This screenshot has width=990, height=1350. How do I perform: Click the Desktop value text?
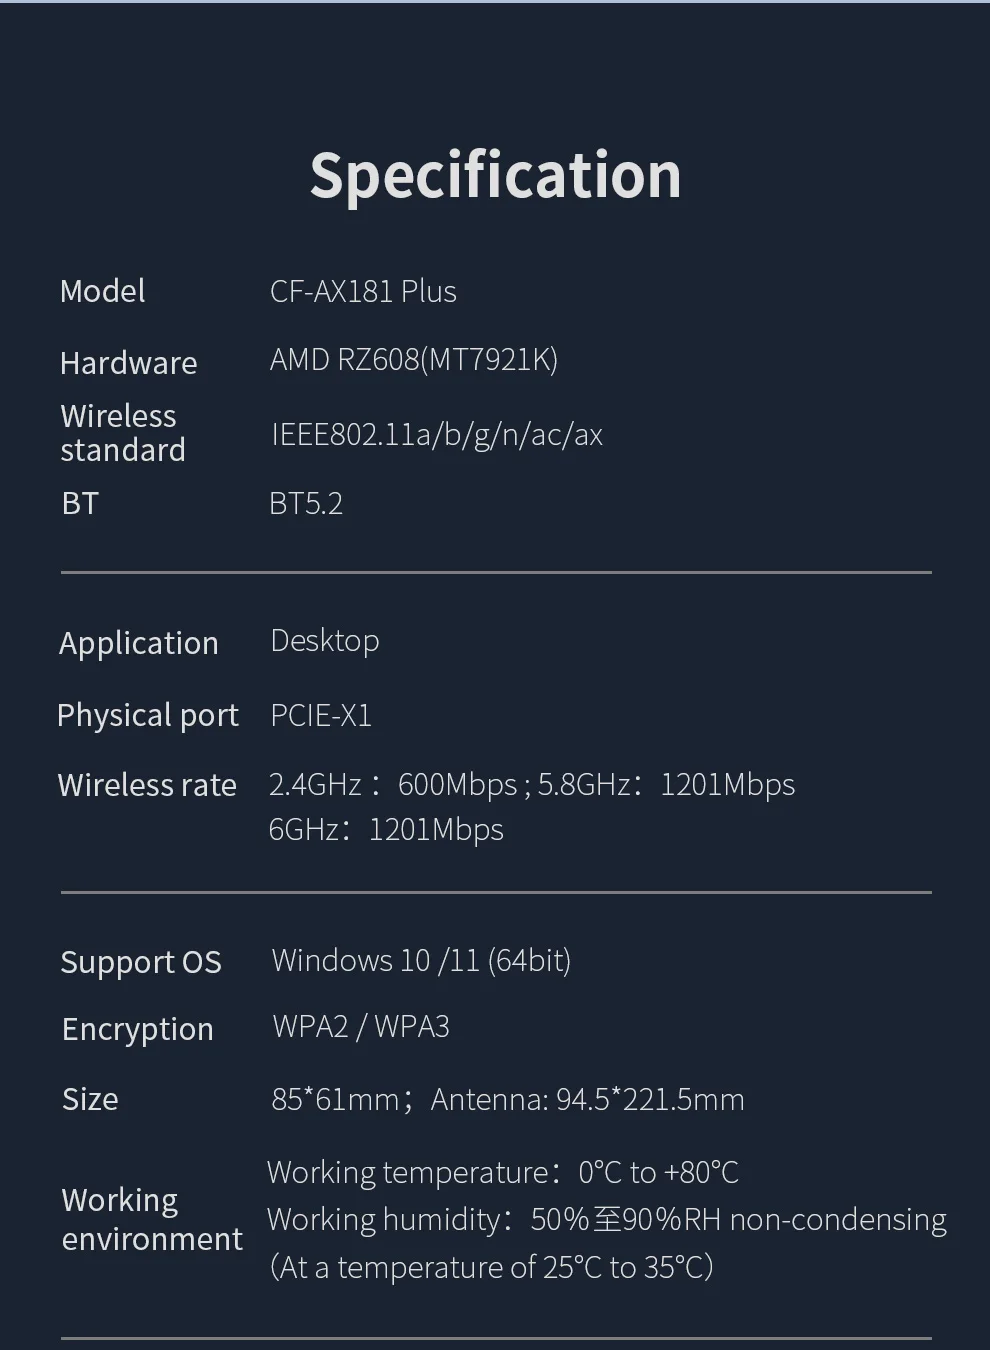click(325, 640)
